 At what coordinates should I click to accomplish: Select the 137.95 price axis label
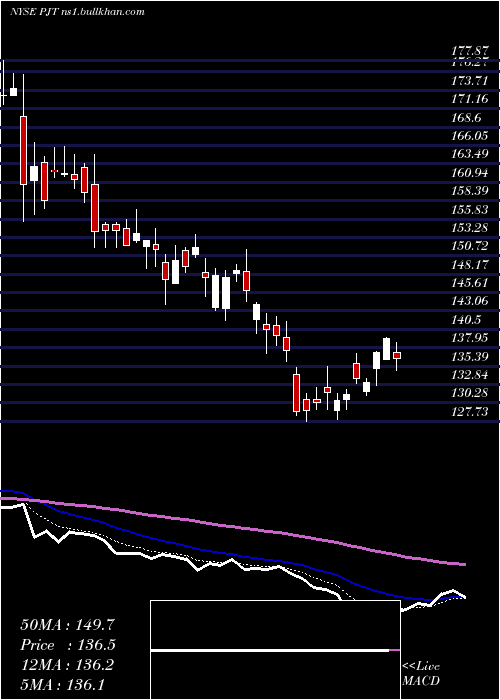coord(469,338)
